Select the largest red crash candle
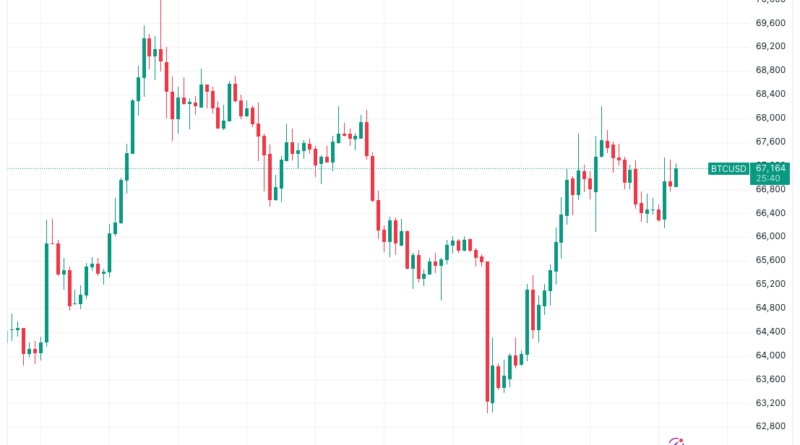Image resolution: width=800 pixels, height=445 pixels. tap(487, 330)
